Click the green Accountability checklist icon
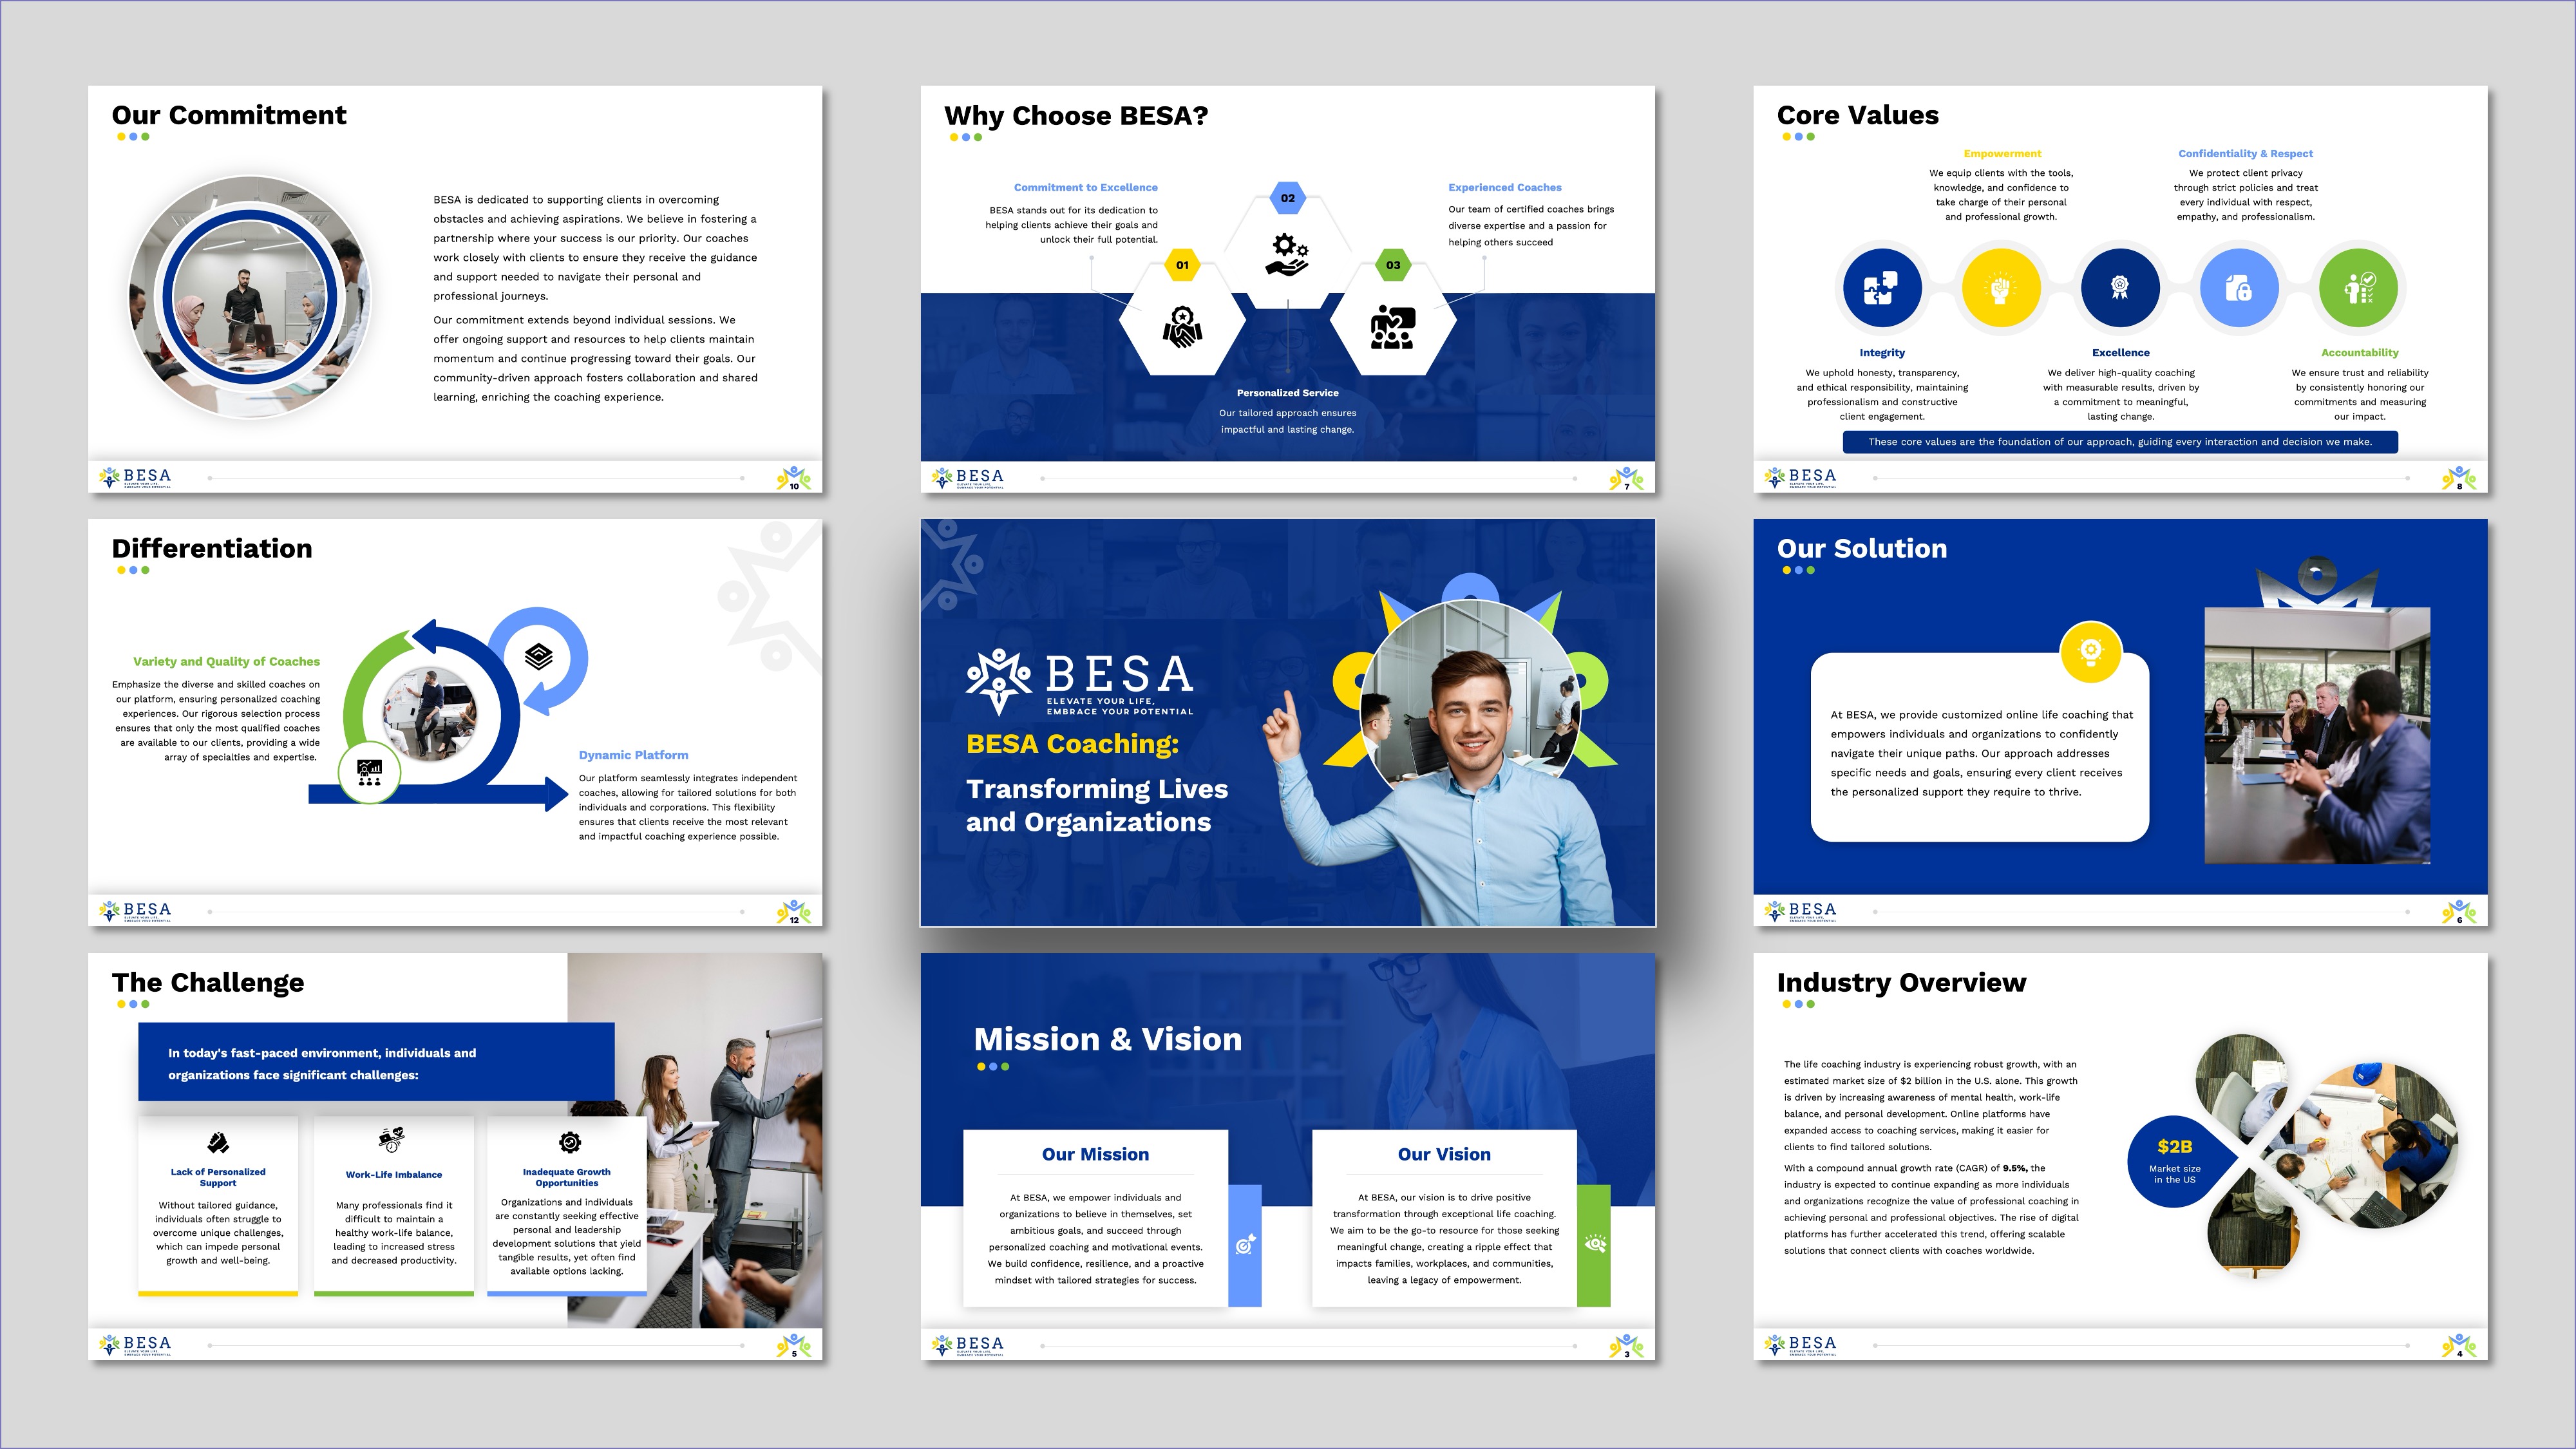Screen dimensions: 2576x1449 (x=2359, y=288)
